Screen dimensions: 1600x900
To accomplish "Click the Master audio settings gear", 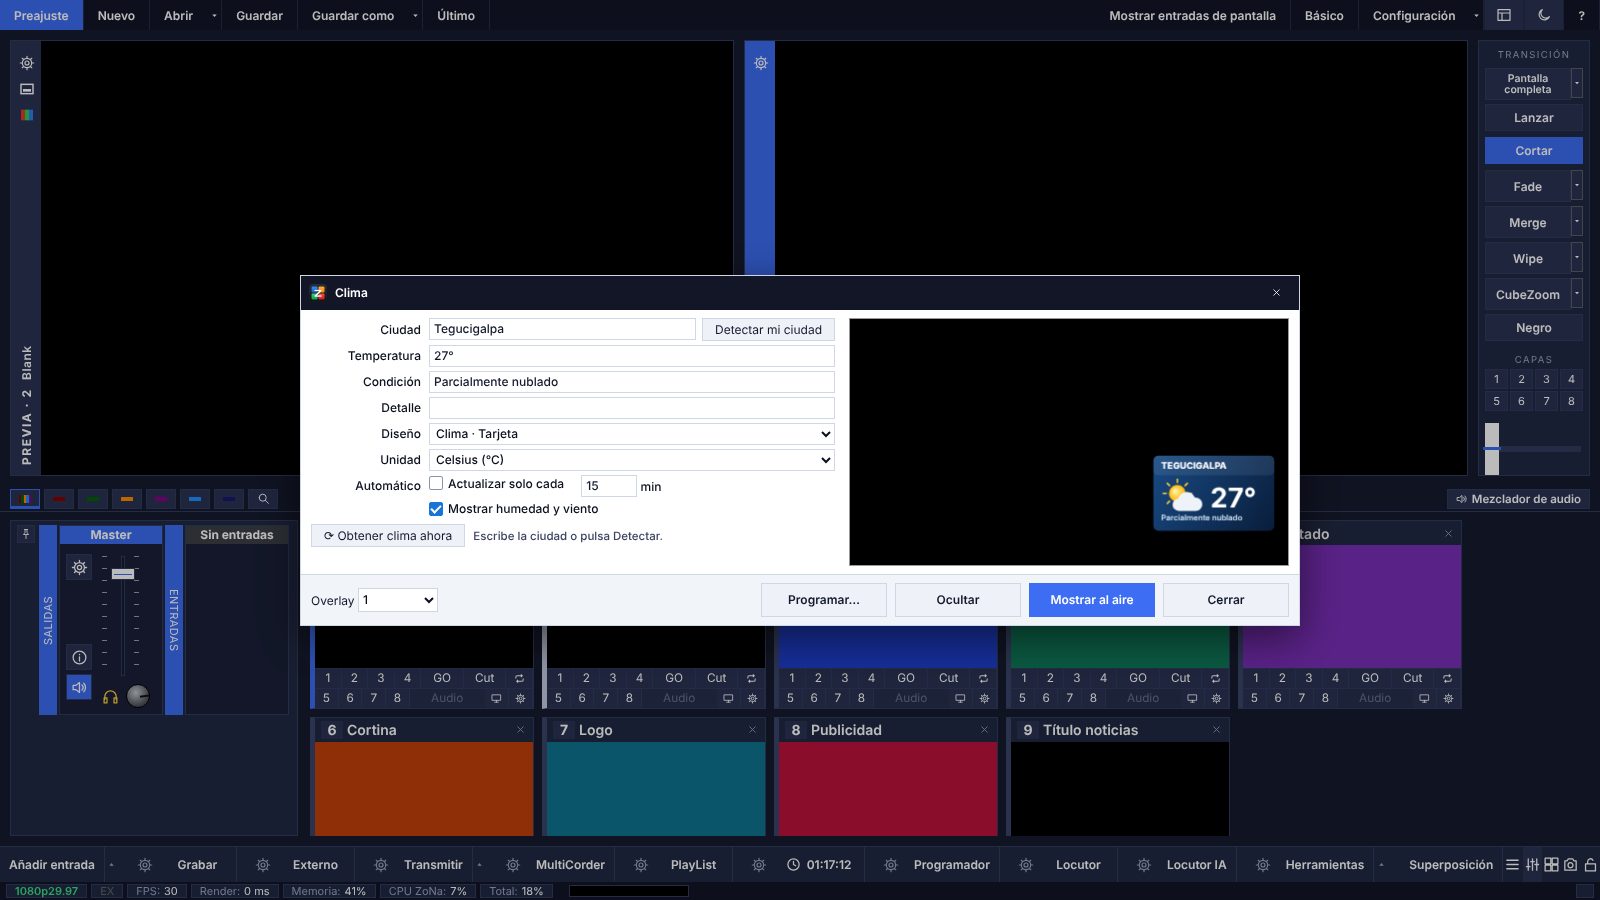I will (80, 568).
